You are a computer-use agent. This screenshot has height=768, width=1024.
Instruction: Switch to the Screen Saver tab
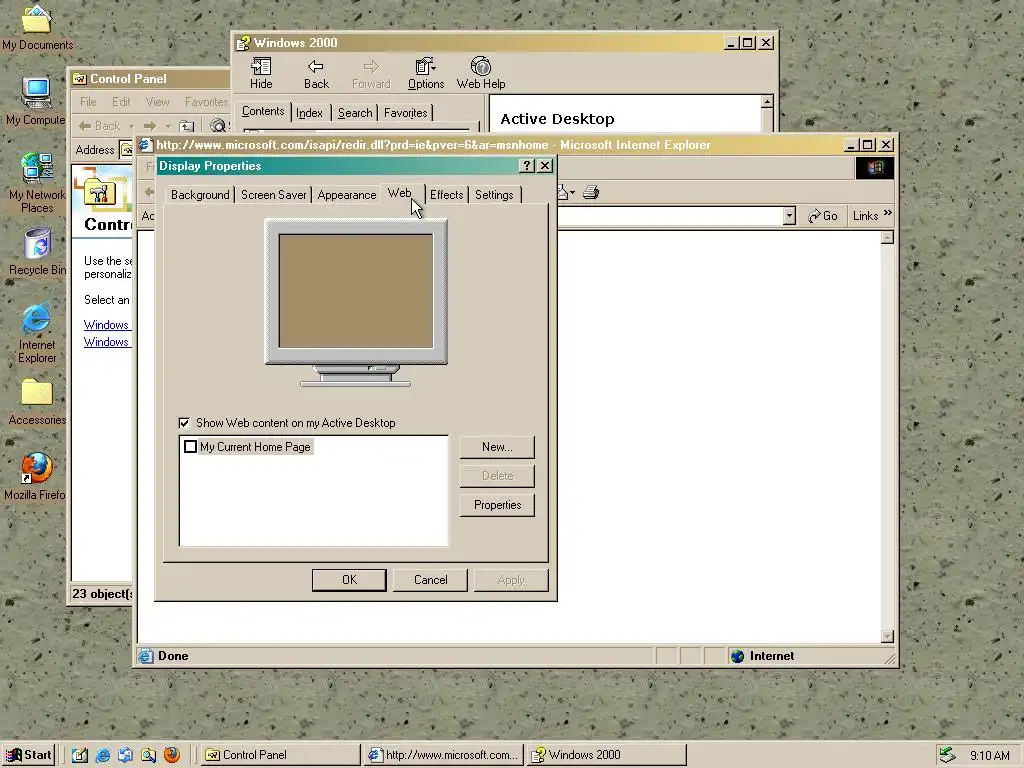point(274,195)
